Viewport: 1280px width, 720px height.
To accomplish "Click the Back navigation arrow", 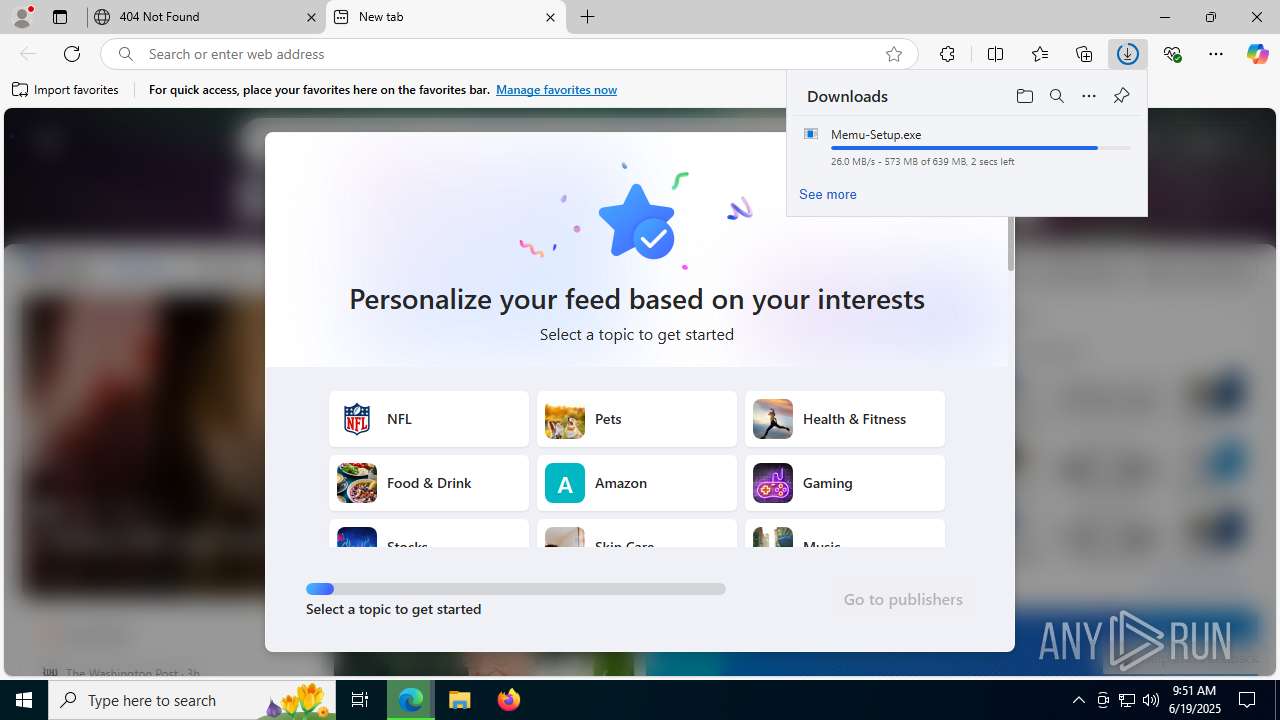I will [x=28, y=54].
